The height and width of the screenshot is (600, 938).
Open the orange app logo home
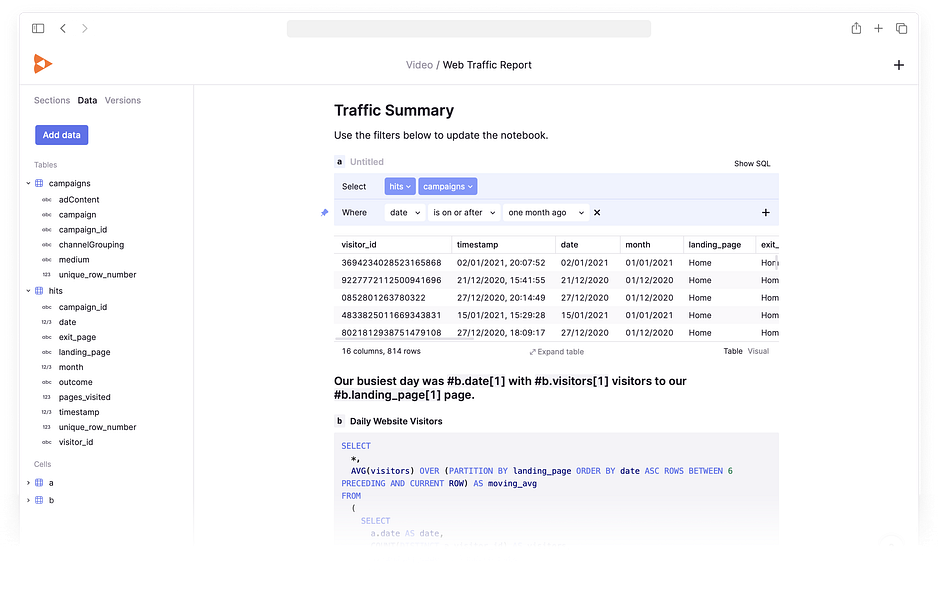[42, 63]
